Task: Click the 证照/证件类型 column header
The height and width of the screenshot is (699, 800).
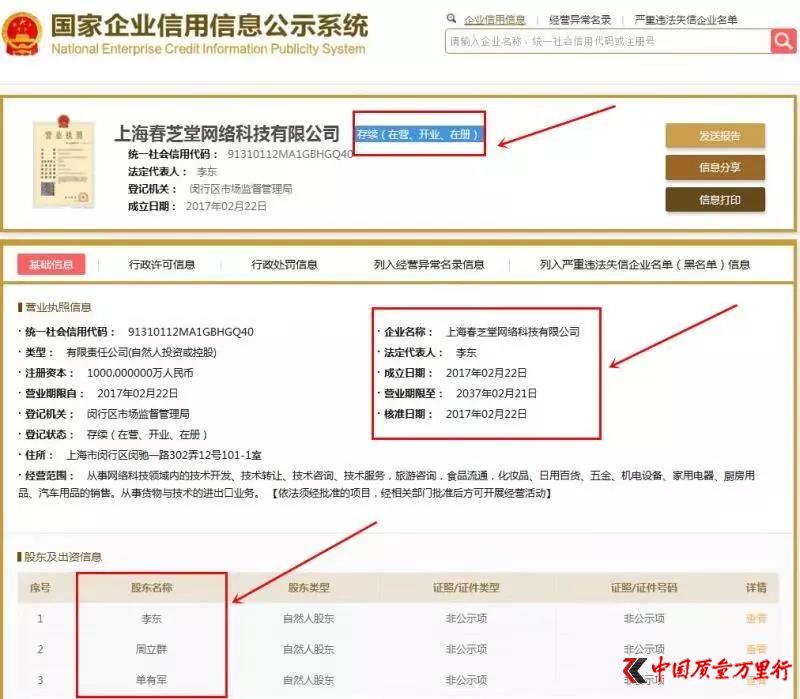Action: (466, 587)
